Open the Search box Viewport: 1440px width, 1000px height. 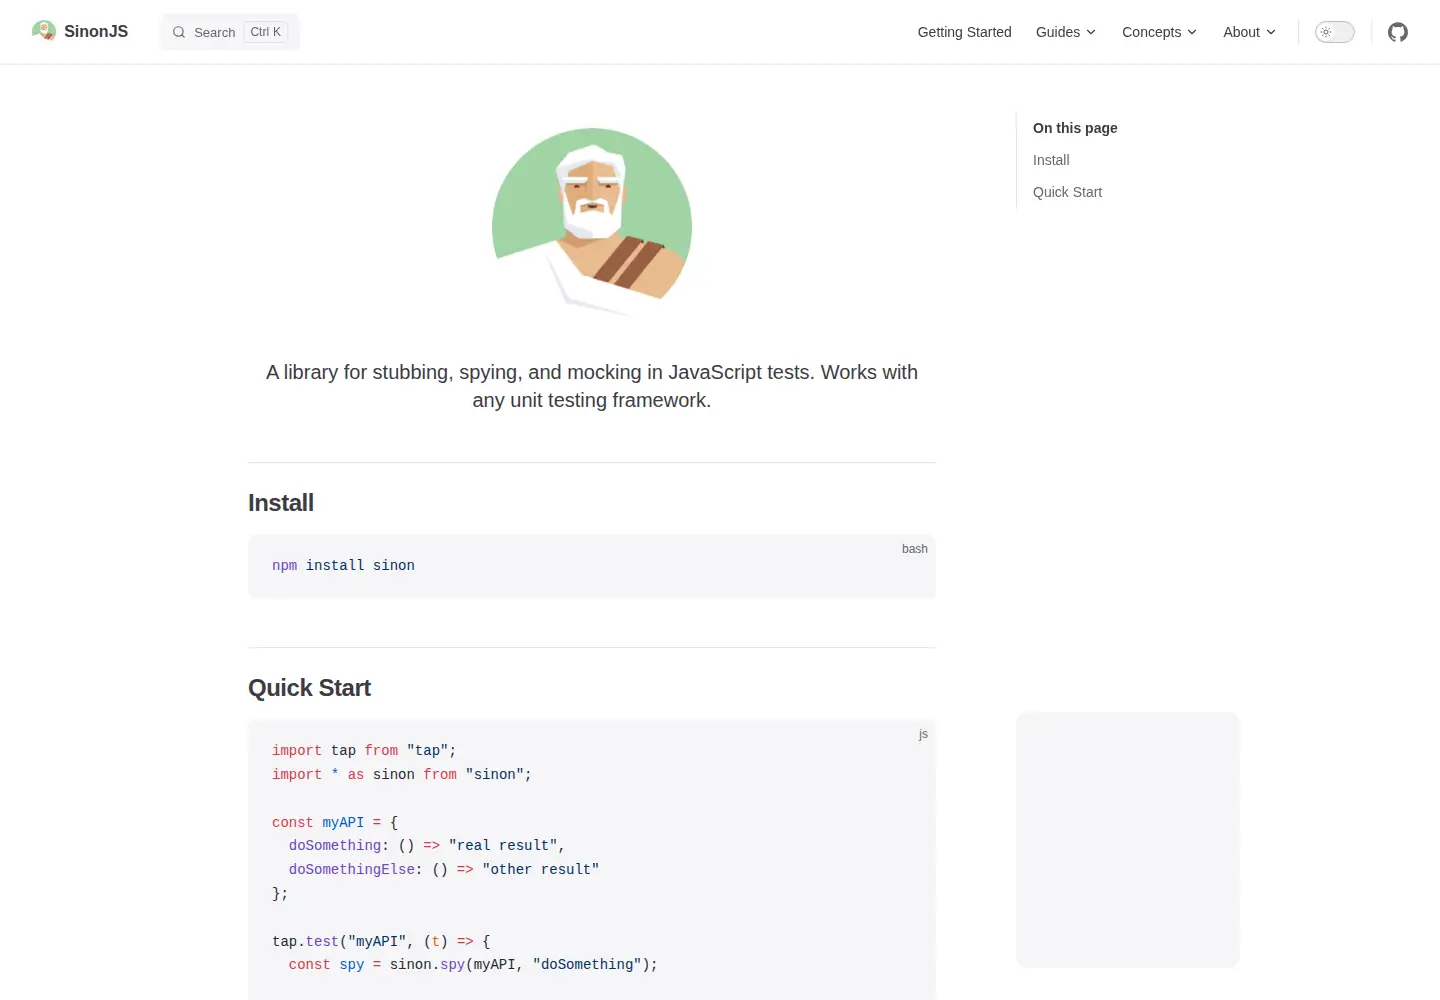[230, 32]
